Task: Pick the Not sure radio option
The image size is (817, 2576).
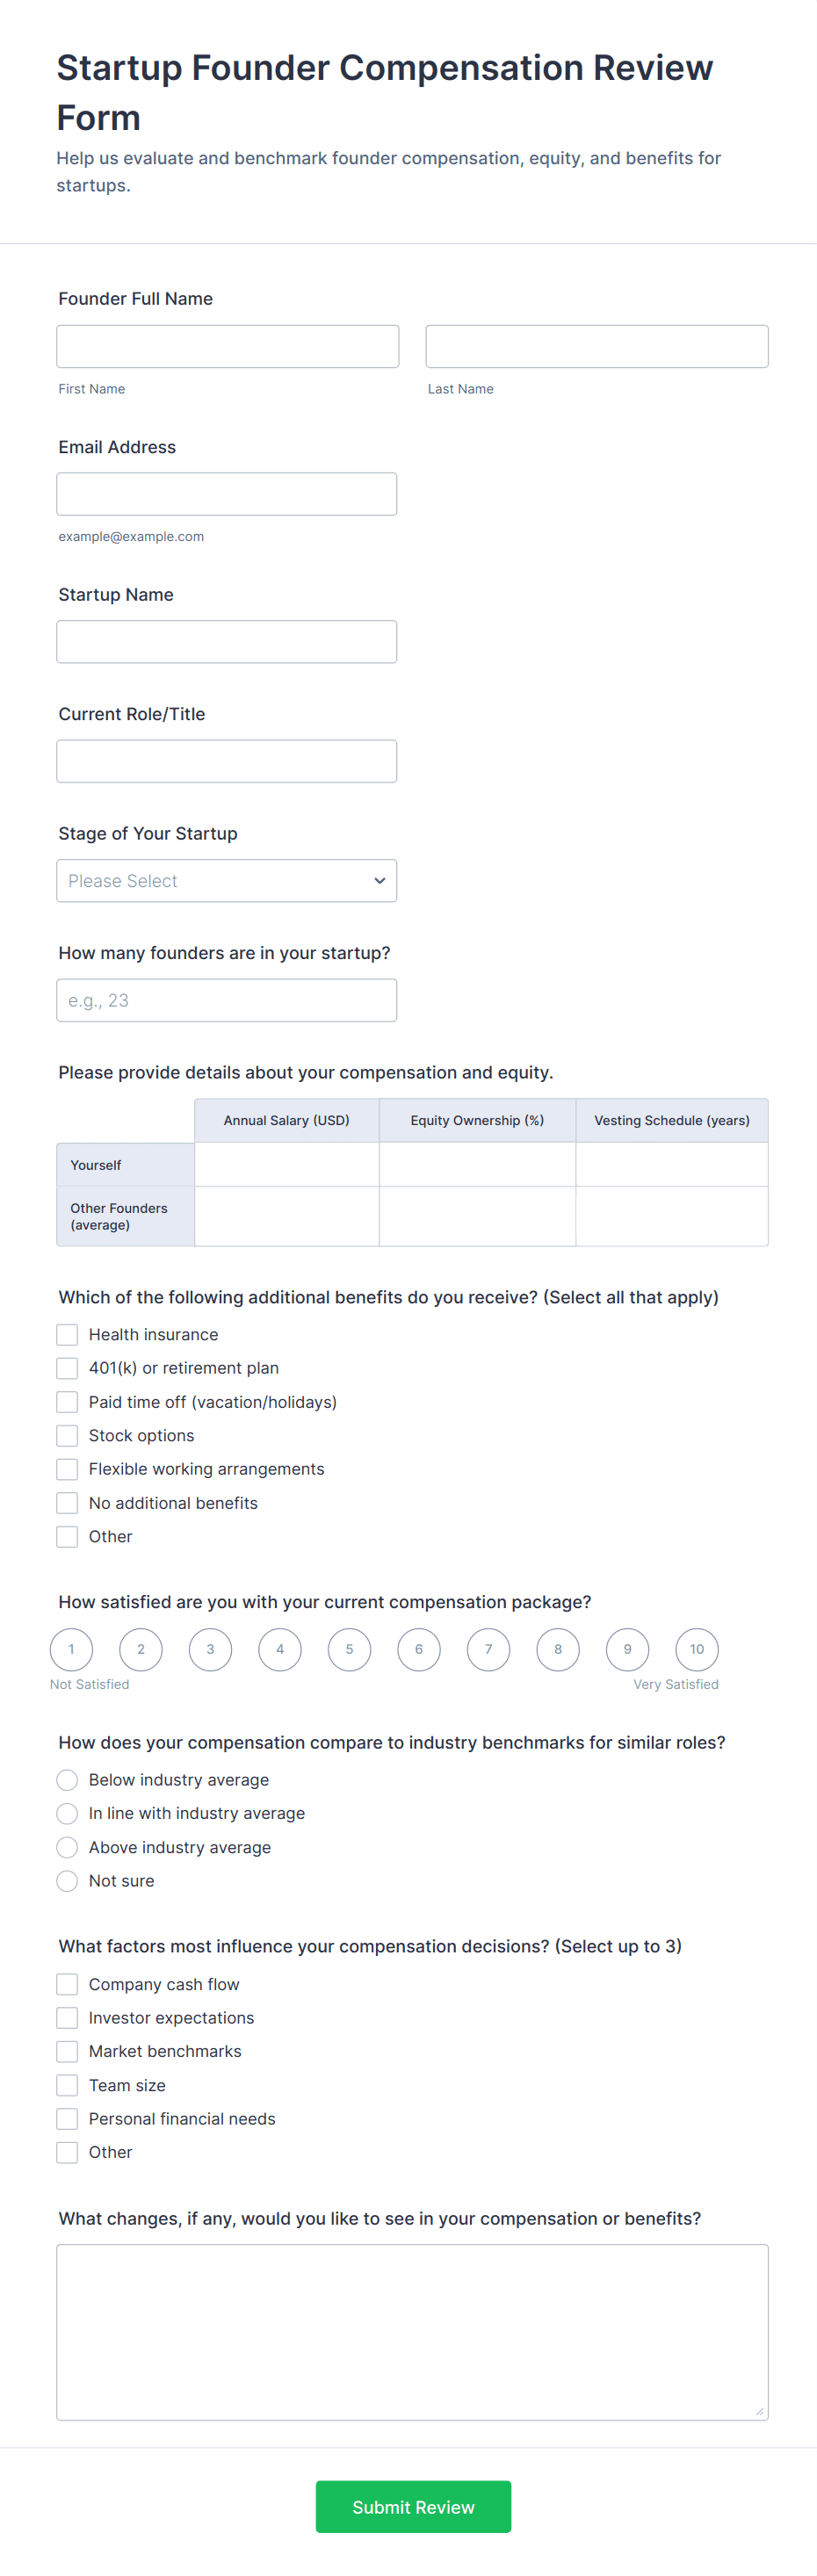Action: click(67, 1880)
